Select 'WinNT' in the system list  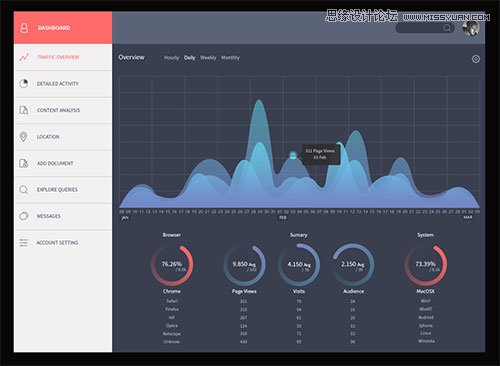coord(426,309)
